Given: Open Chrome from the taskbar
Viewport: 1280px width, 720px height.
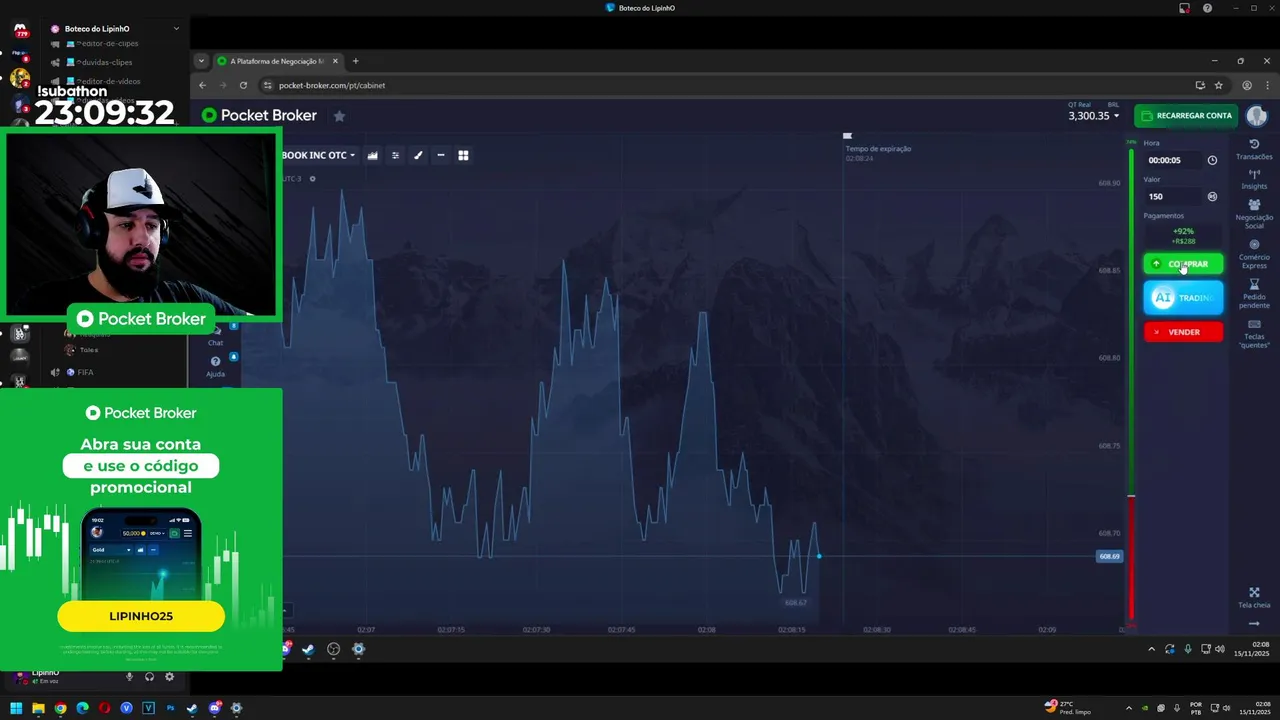Looking at the screenshot, I should pyautogui.click(x=60, y=708).
